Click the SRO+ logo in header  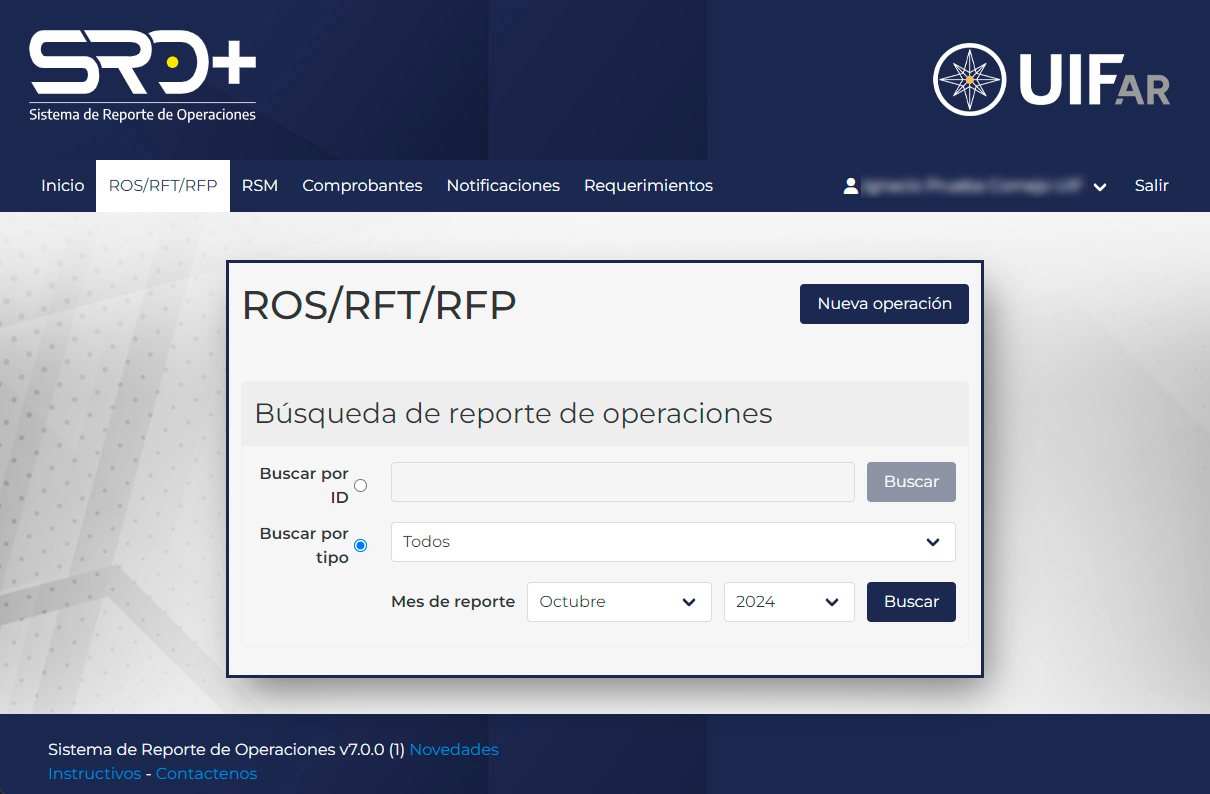coord(142,76)
